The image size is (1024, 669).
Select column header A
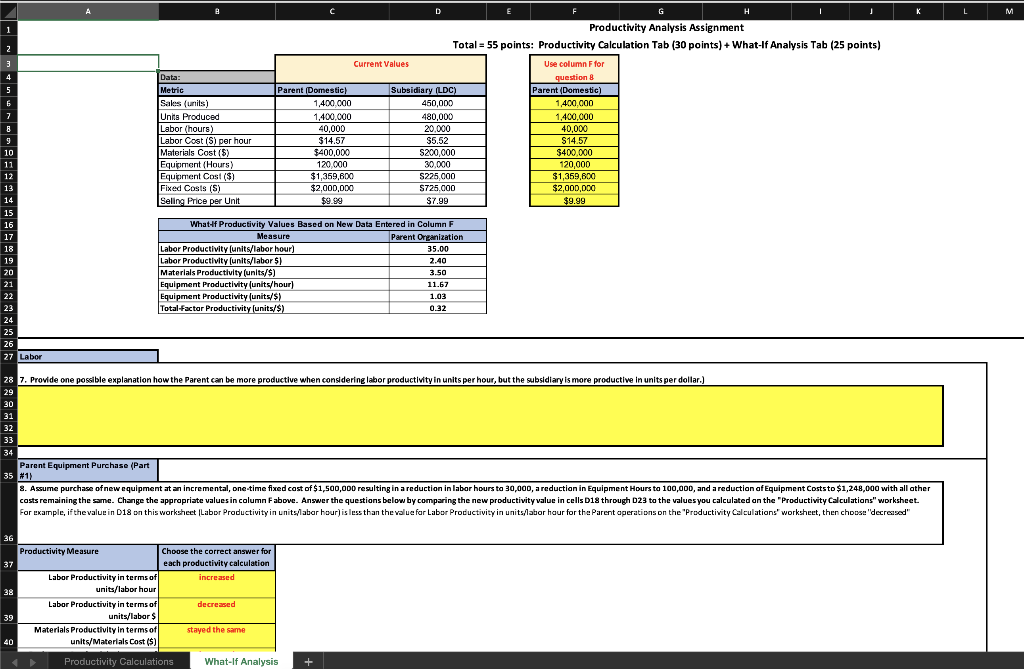click(x=88, y=11)
